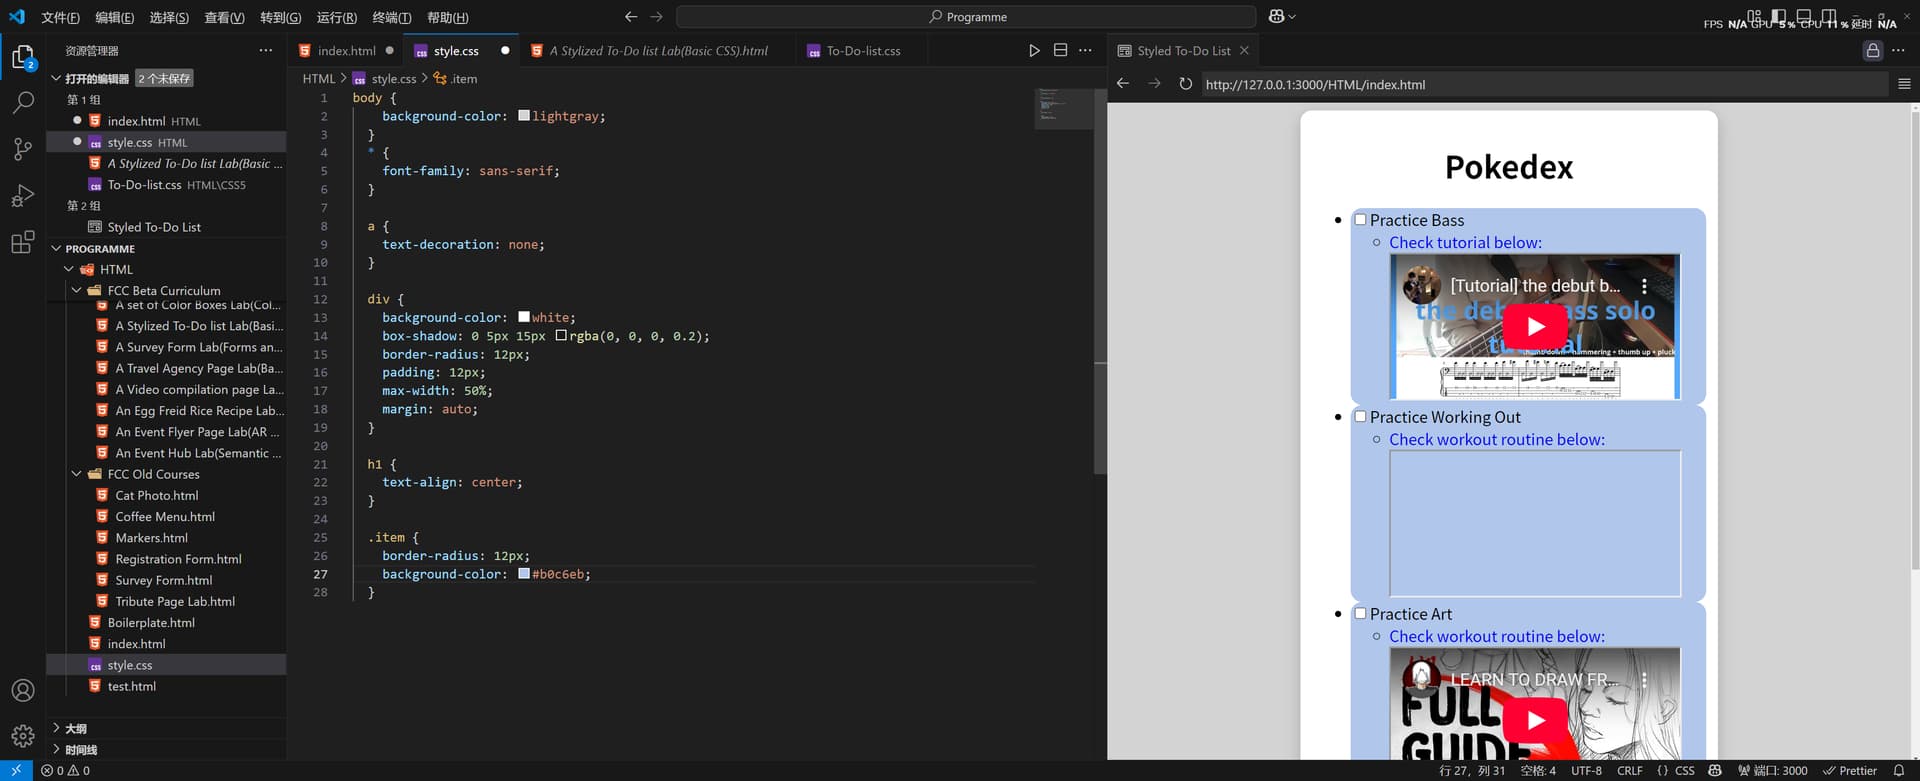Open the color picker for the #b0c6eb swatch
This screenshot has height=781, width=1920.
[x=524, y=574]
